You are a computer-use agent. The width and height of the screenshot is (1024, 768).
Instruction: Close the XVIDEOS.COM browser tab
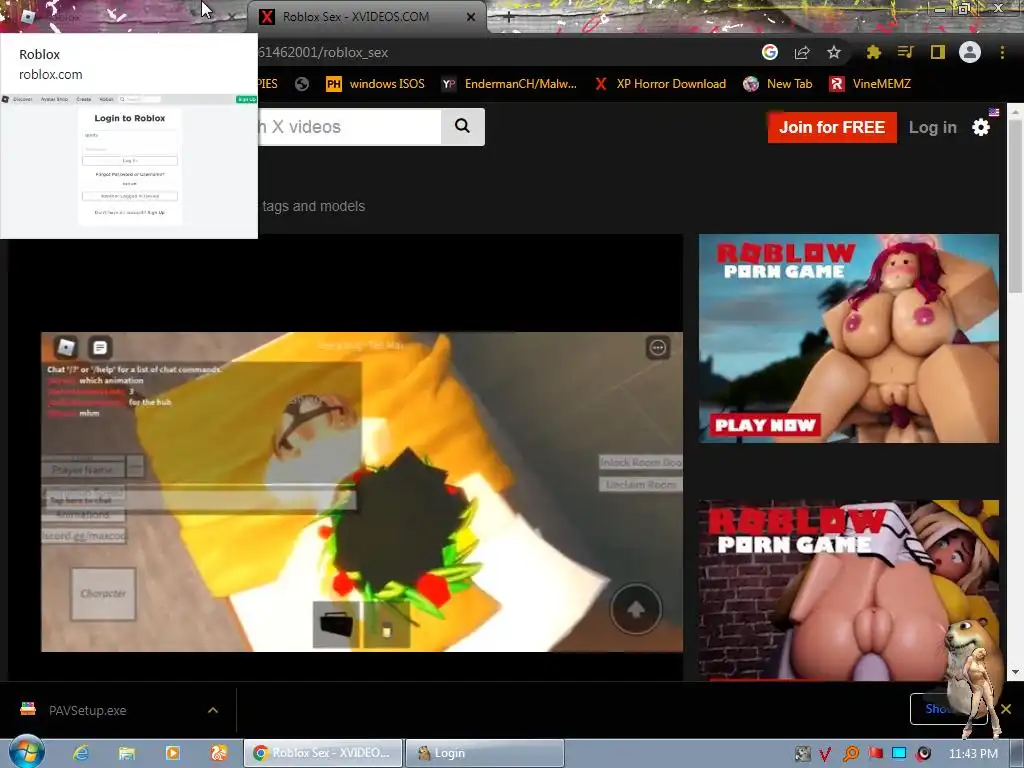click(x=471, y=17)
